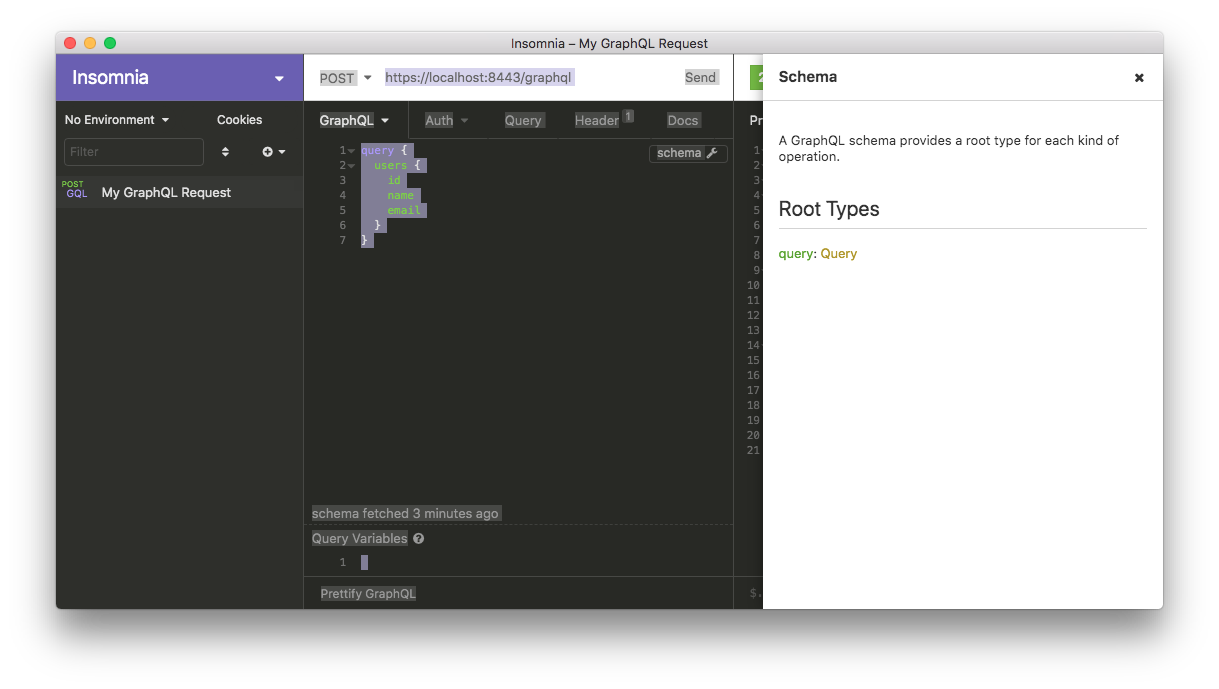Send the request
This screenshot has height=689, width=1219.
click(x=700, y=77)
